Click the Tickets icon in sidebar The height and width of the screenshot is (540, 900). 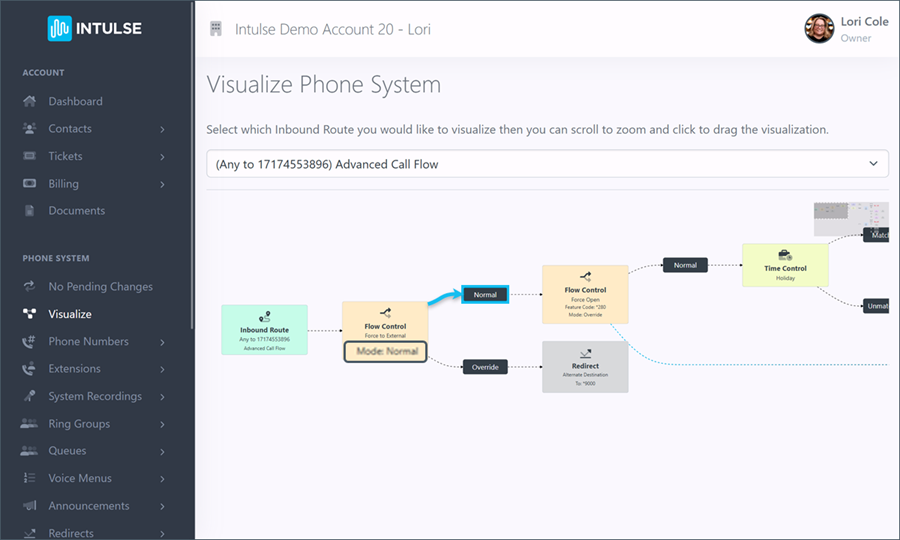(29, 156)
